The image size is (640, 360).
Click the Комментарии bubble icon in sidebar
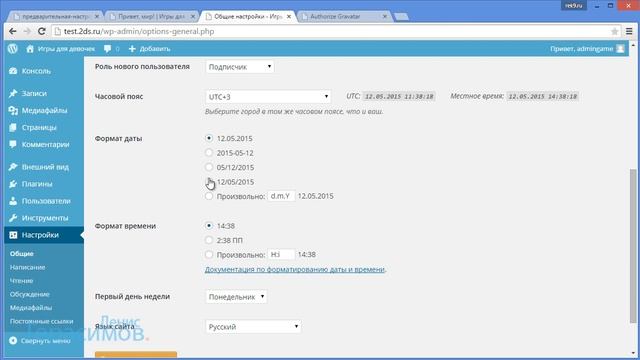[13, 144]
